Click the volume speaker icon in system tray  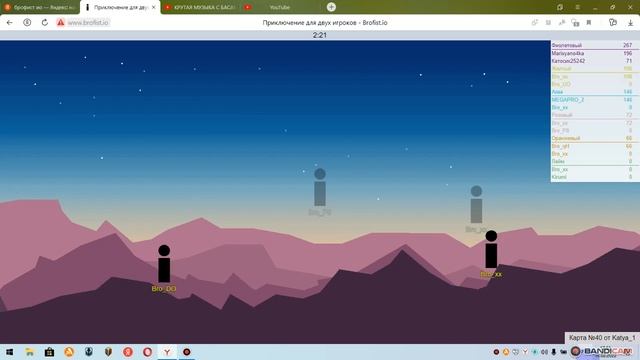point(544,352)
